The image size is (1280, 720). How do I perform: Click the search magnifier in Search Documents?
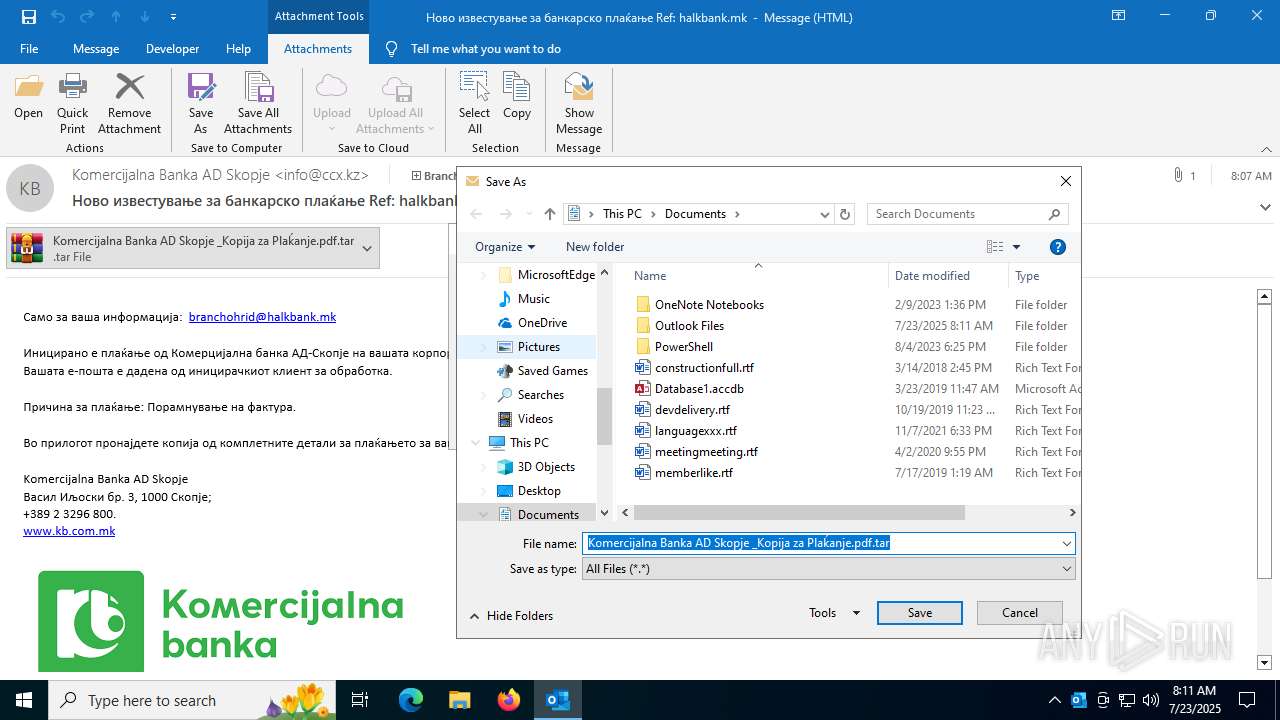coord(1054,214)
